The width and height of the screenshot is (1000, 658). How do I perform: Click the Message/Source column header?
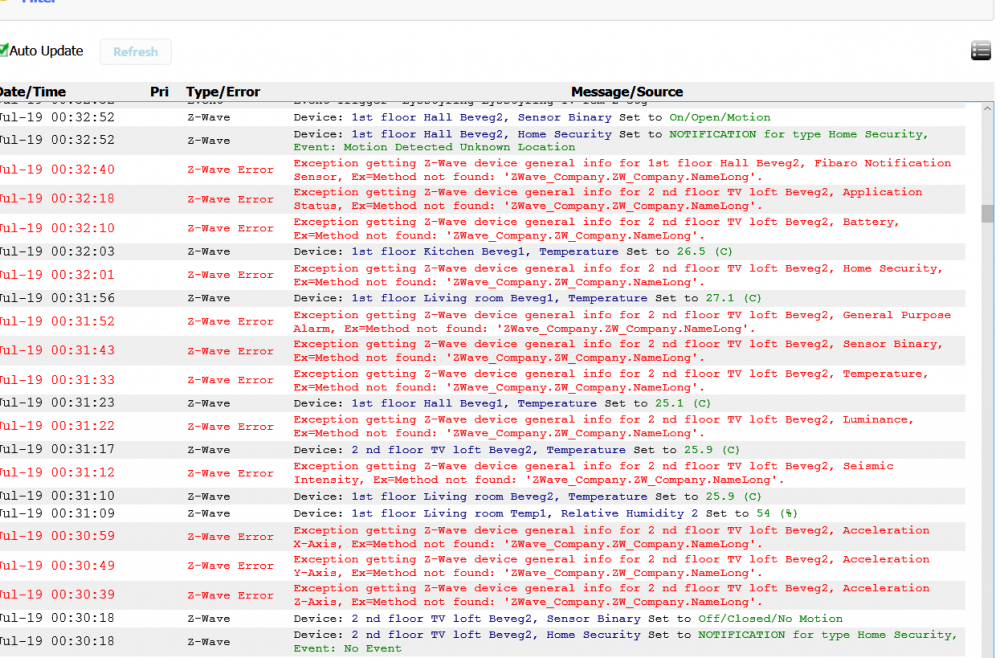click(x=627, y=92)
